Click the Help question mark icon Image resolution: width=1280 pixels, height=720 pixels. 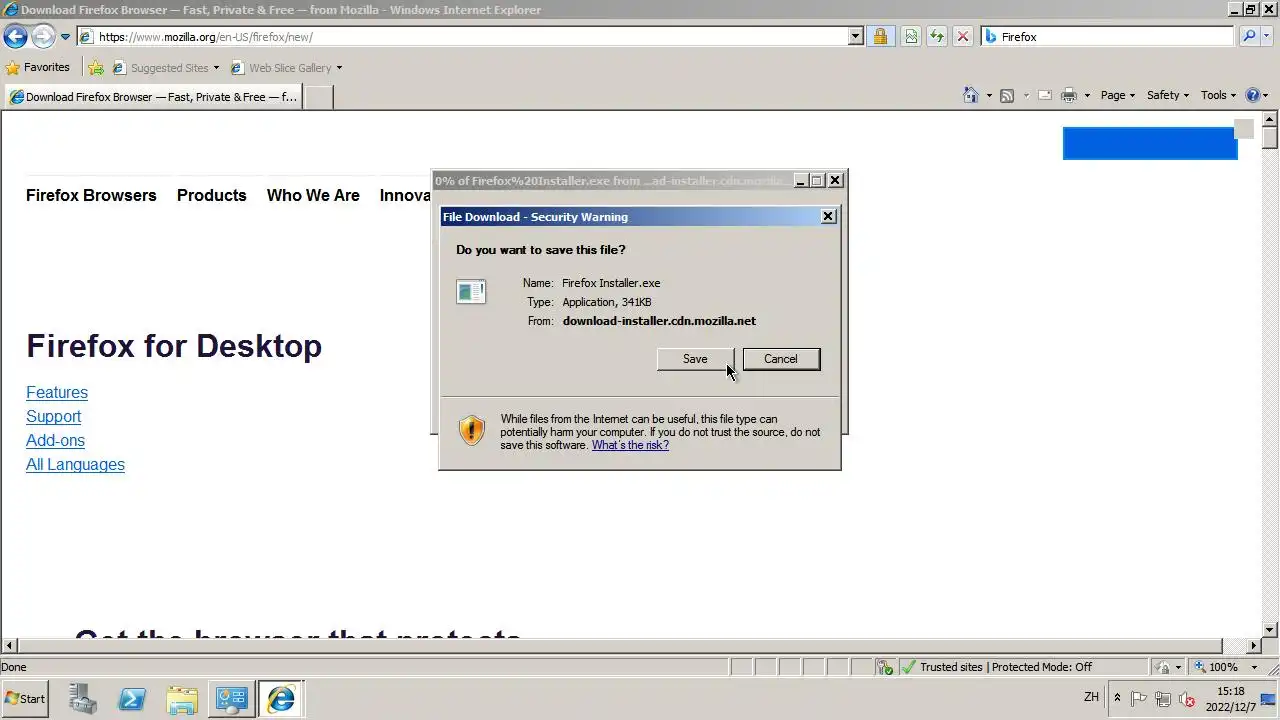[x=1253, y=95]
